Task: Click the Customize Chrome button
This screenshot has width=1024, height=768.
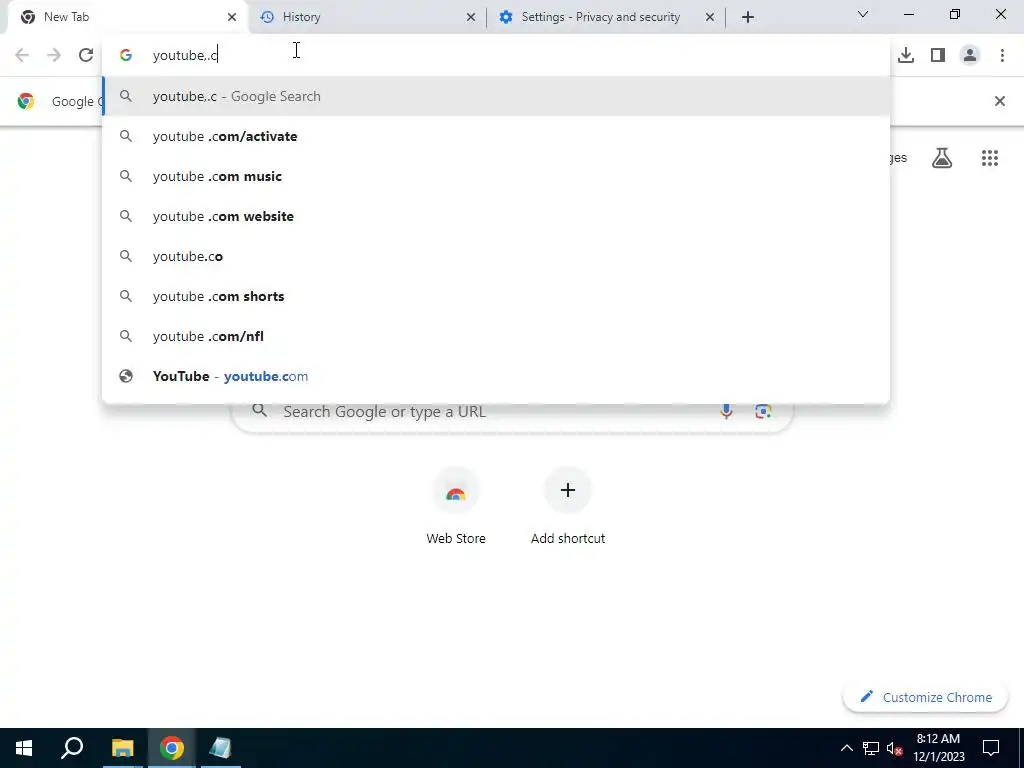Action: tap(925, 697)
